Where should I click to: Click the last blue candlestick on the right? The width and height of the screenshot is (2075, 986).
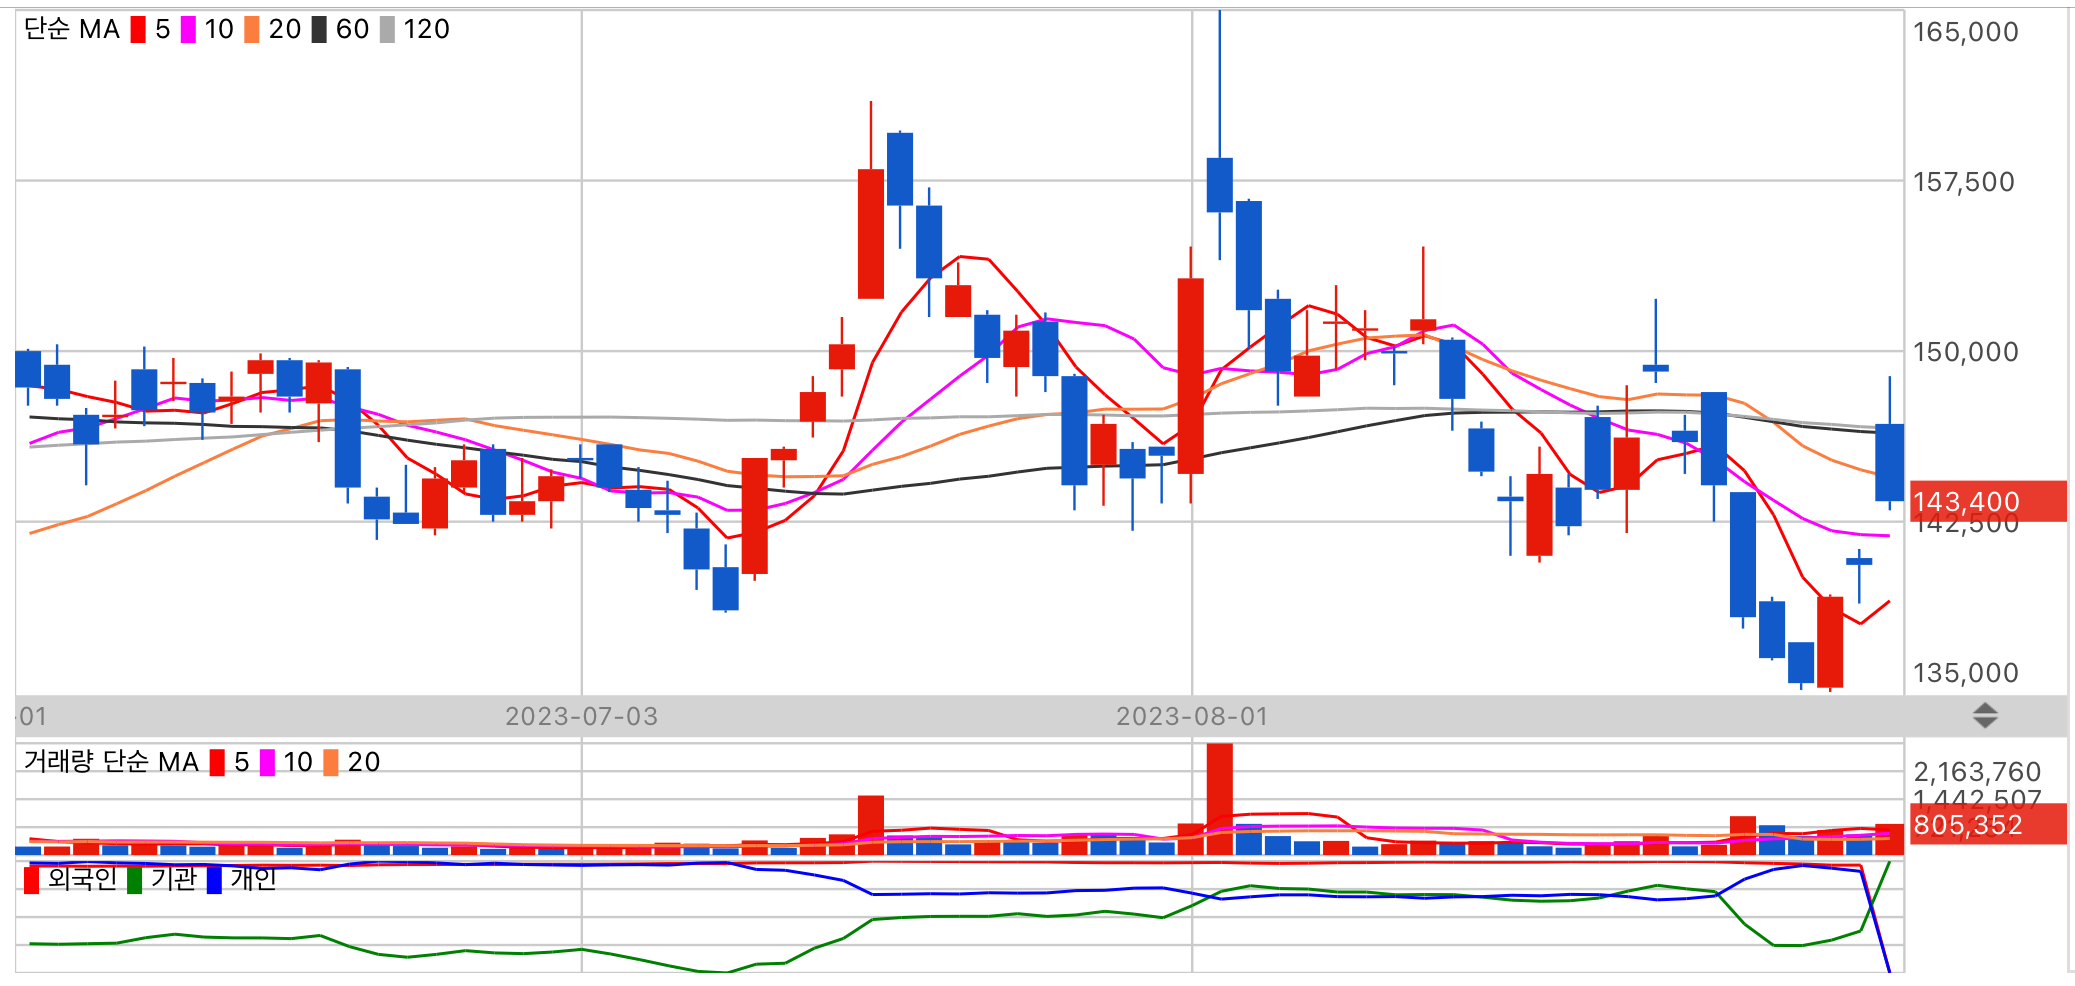point(1889,462)
